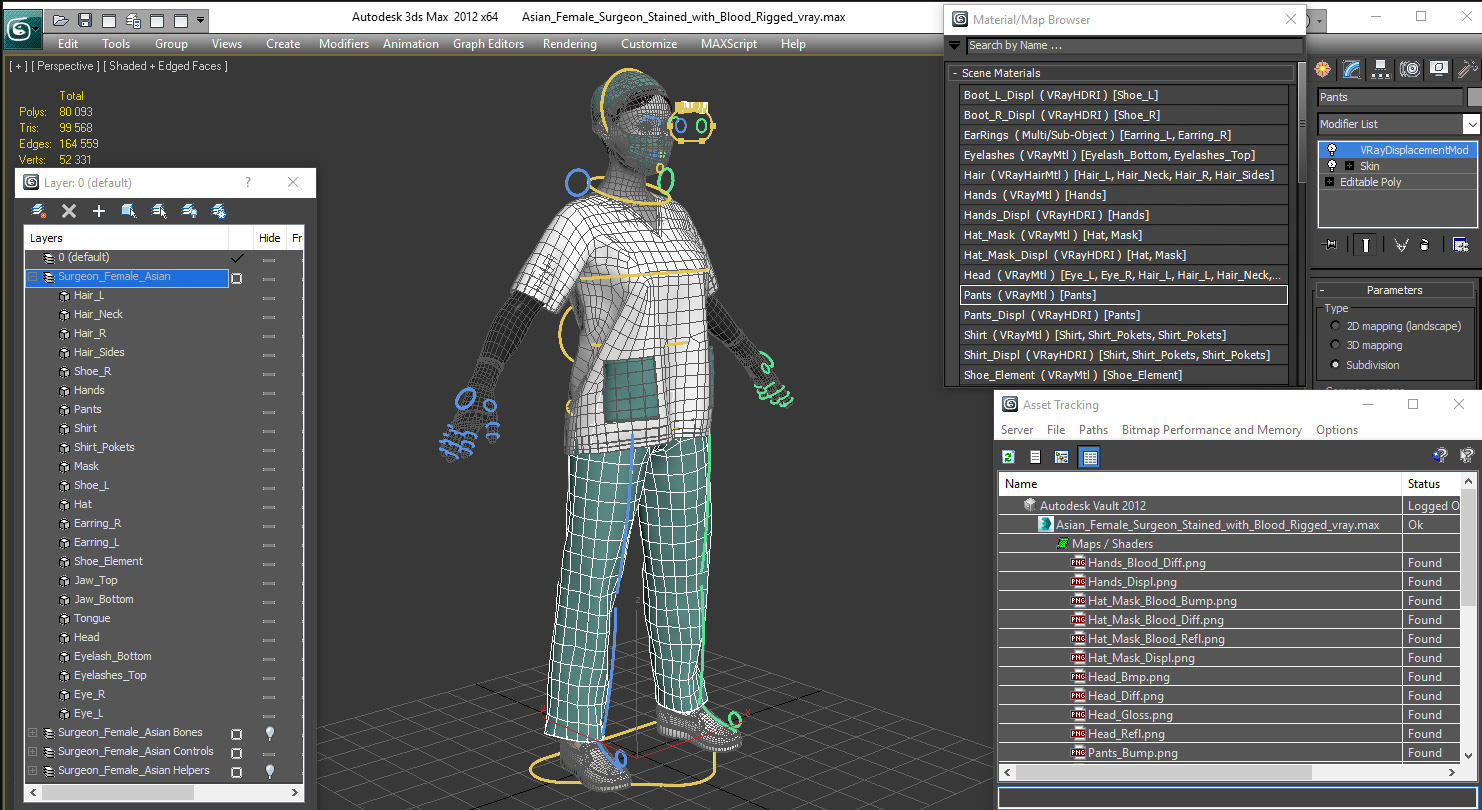
Task: Open the Modifiers menu
Action: pos(344,44)
